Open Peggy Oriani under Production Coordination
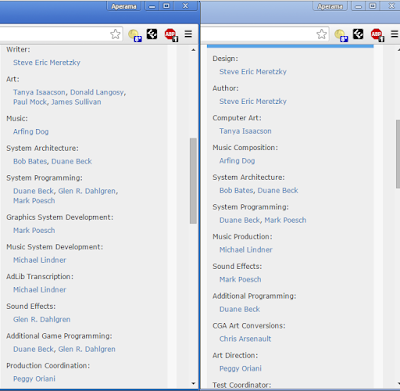 34,379
